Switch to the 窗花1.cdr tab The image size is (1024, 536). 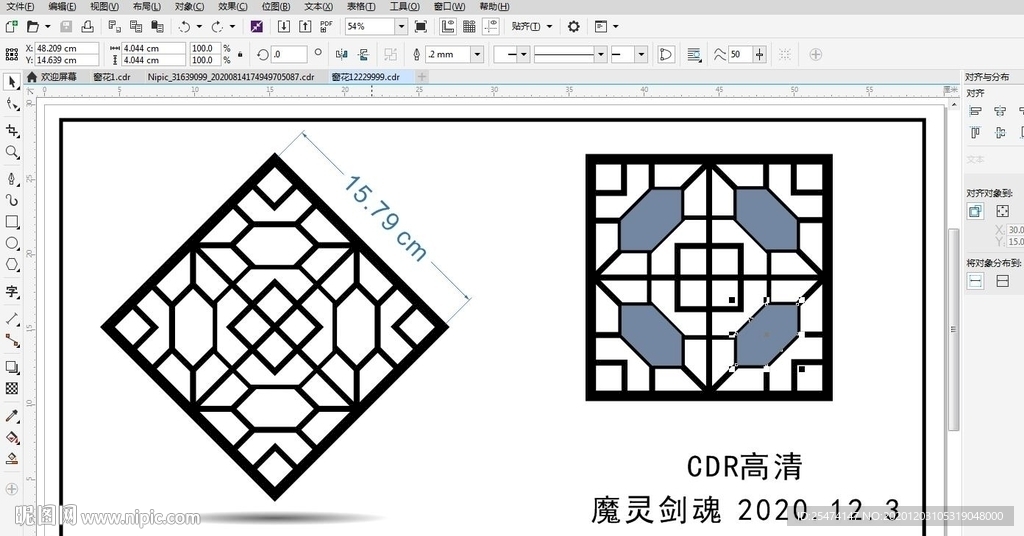click(111, 76)
